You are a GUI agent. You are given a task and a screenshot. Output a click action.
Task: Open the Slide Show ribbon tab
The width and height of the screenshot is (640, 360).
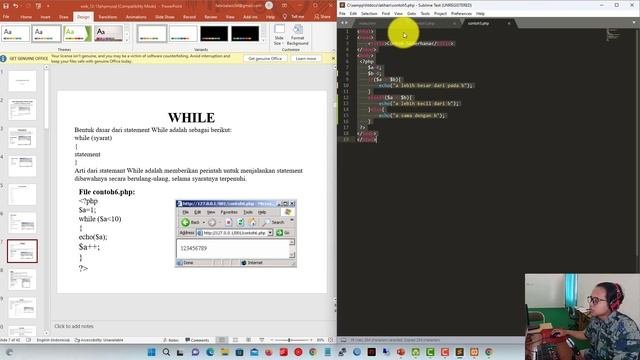[165, 17]
